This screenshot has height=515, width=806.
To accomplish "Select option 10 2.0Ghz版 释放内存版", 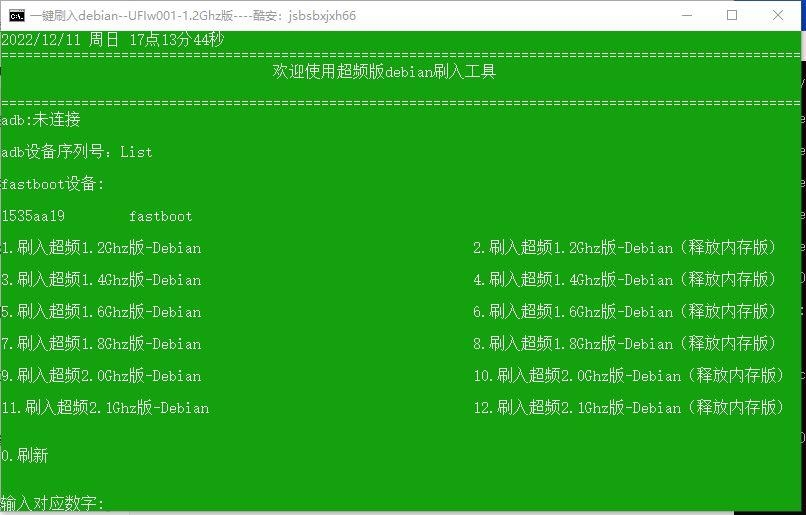I will [x=629, y=376].
